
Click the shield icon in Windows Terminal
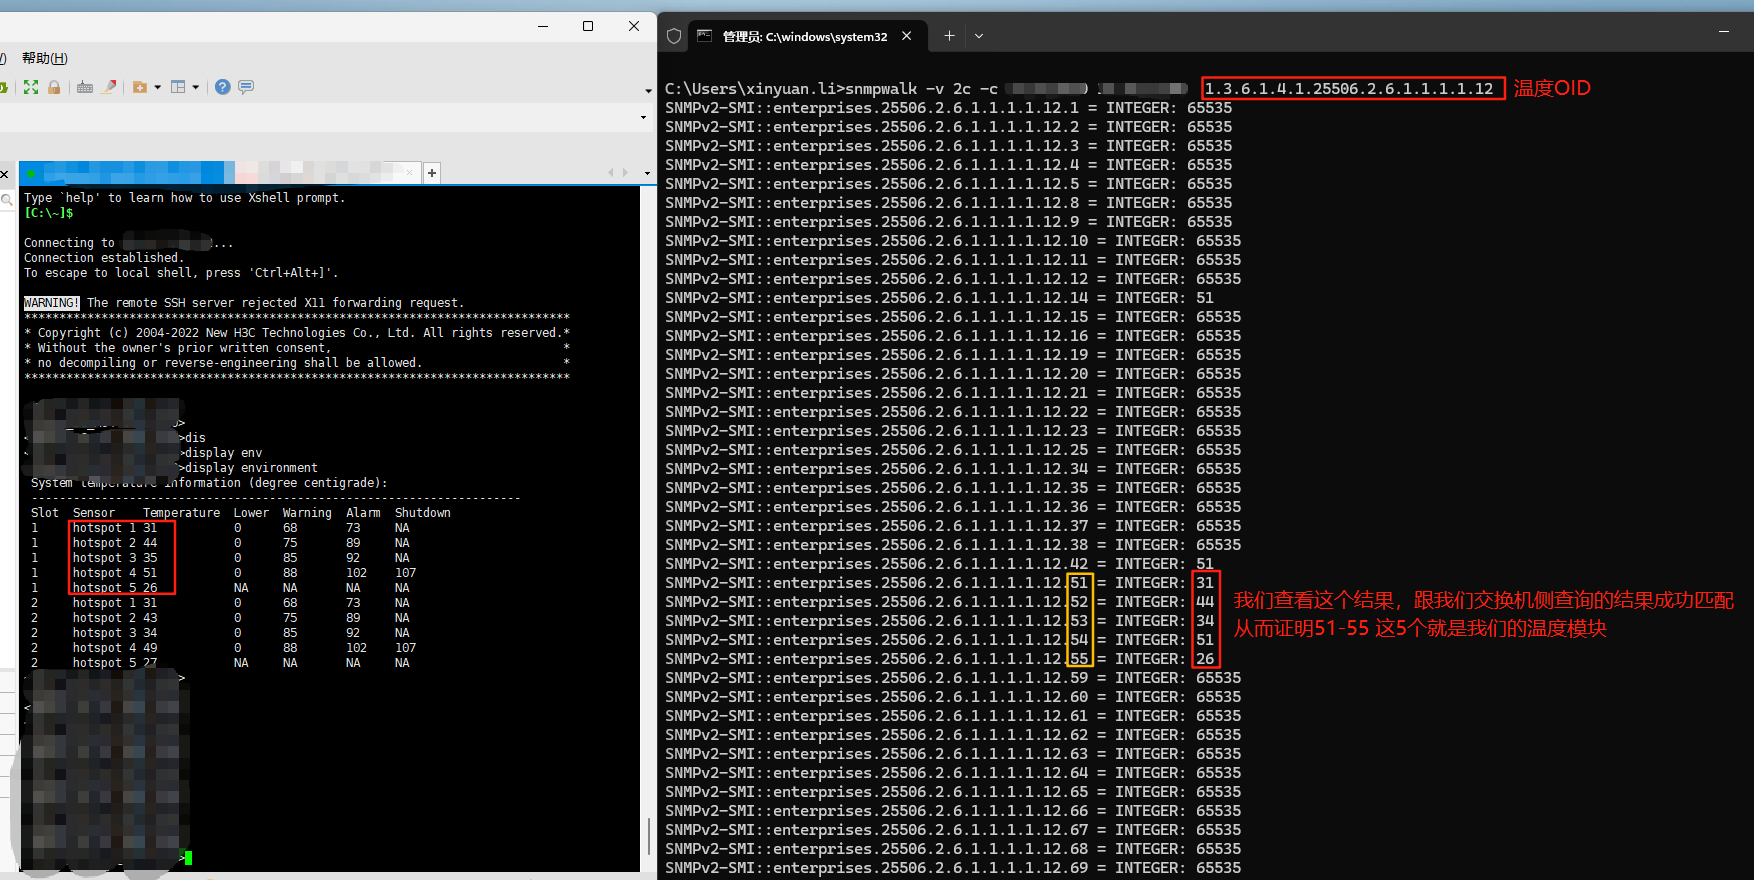(x=674, y=36)
